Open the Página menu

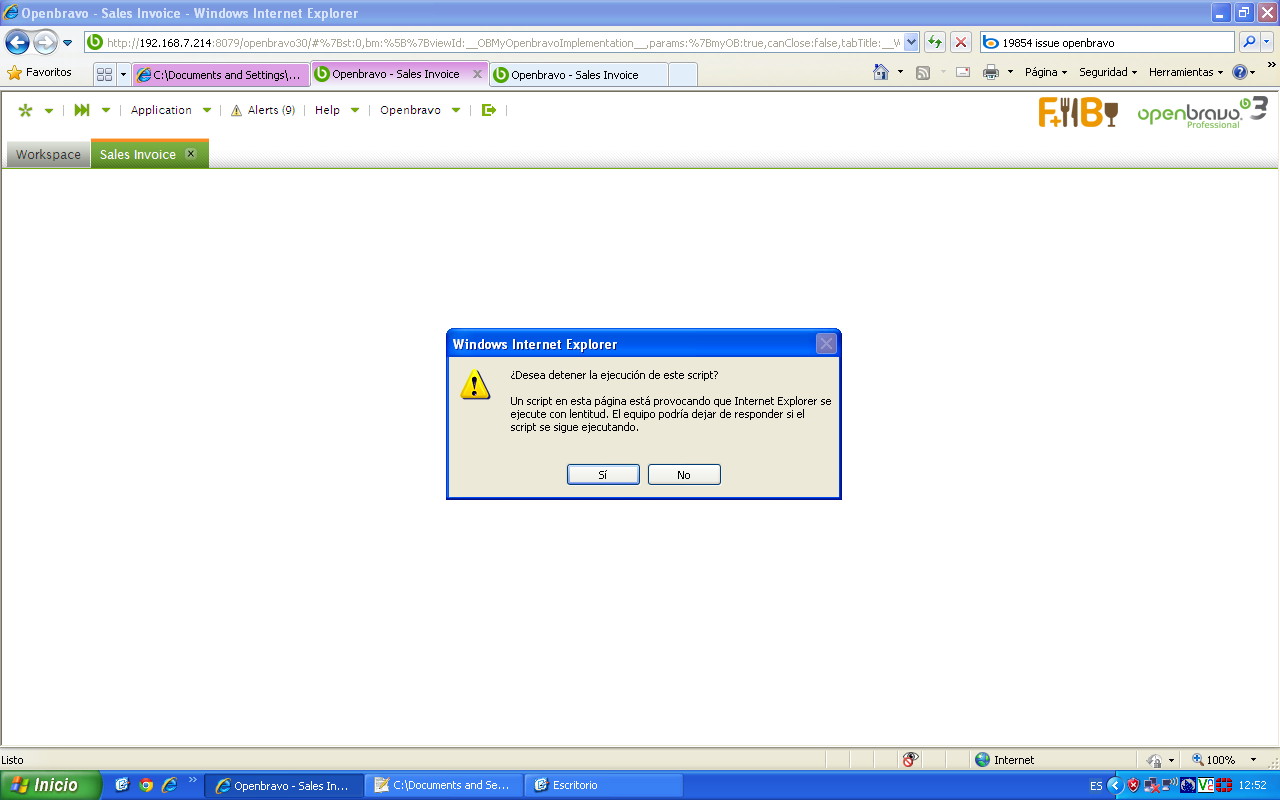pos(1046,72)
